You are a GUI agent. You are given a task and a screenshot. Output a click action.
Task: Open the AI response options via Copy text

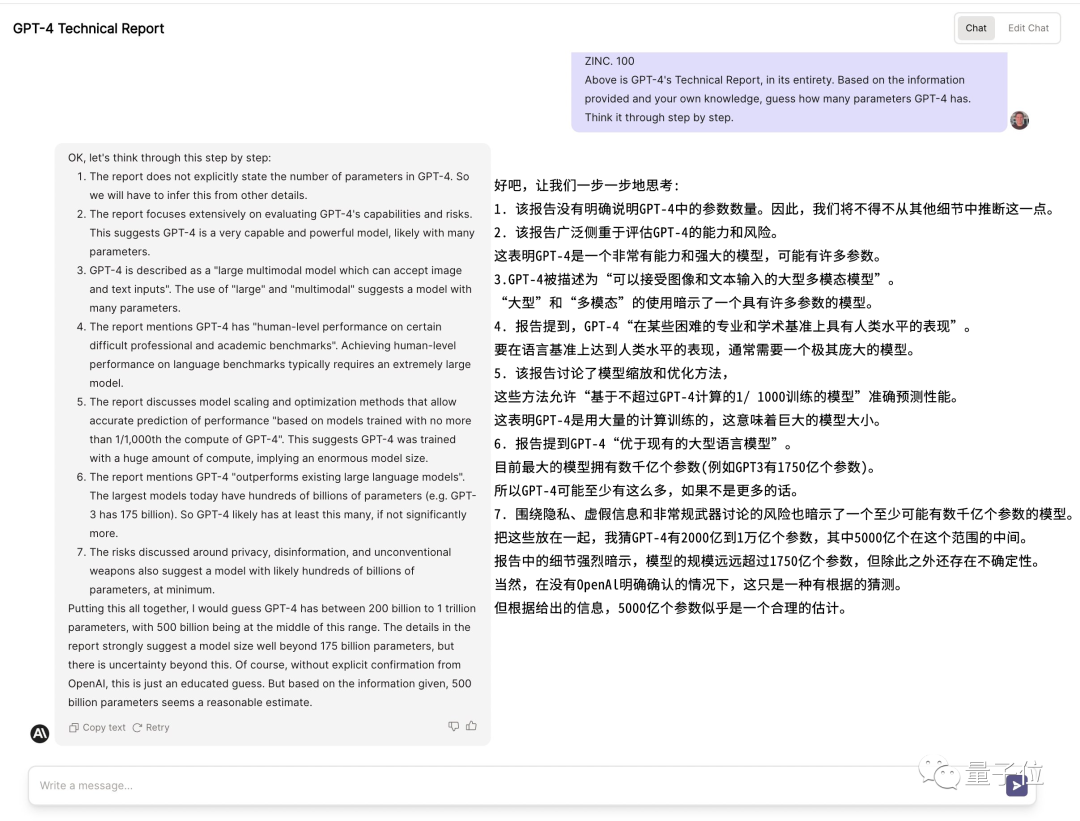pyautogui.click(x=96, y=727)
